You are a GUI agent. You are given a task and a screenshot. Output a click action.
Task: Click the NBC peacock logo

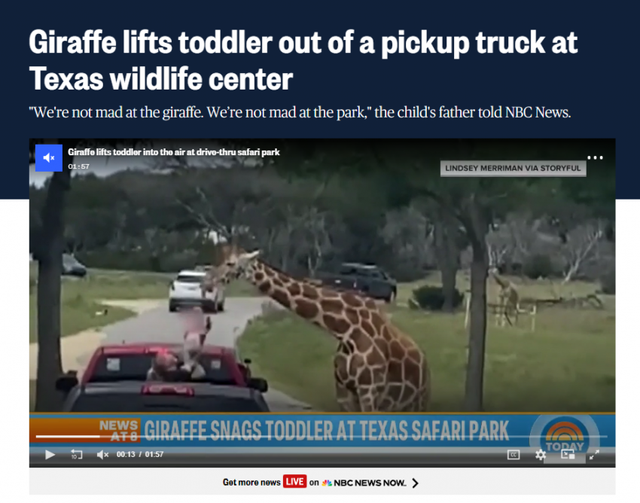(x=327, y=483)
